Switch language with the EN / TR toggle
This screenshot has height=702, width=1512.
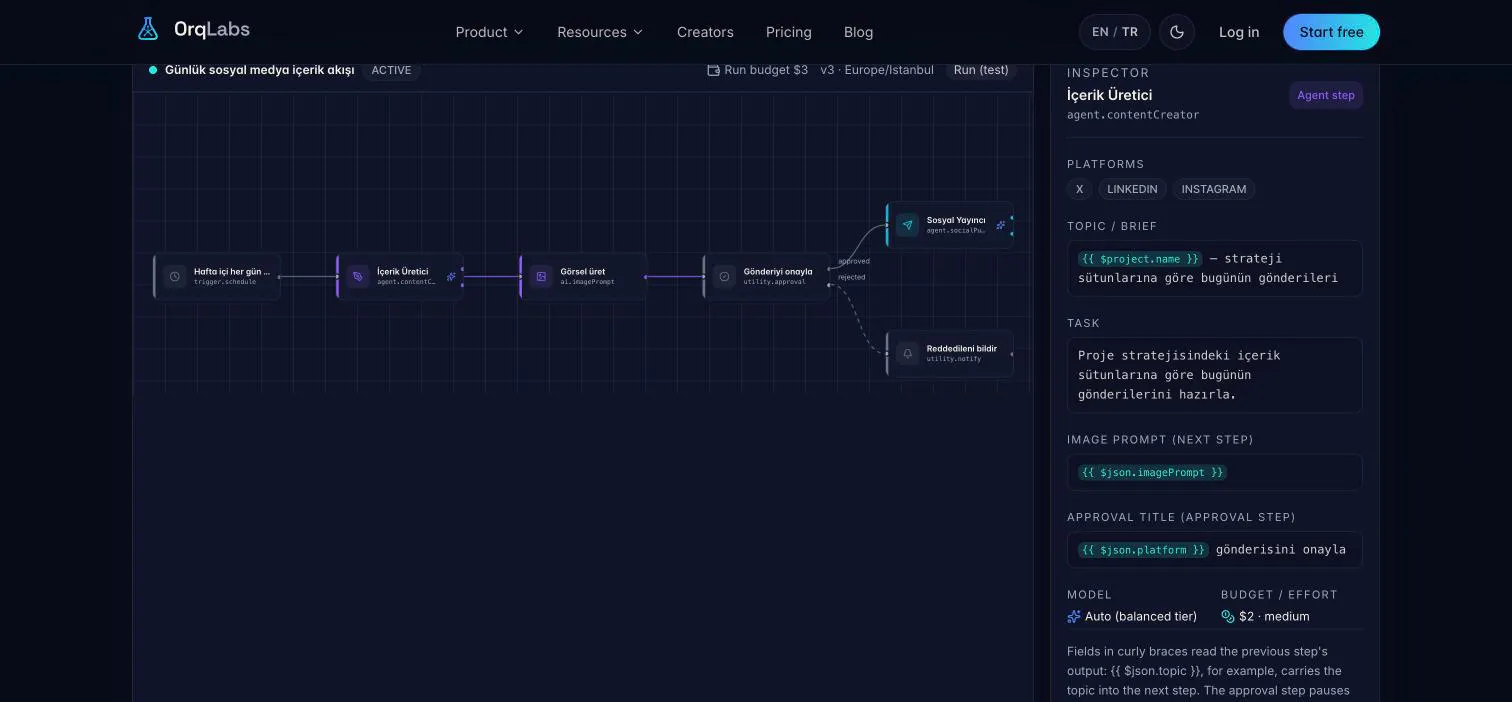pyautogui.click(x=1115, y=32)
